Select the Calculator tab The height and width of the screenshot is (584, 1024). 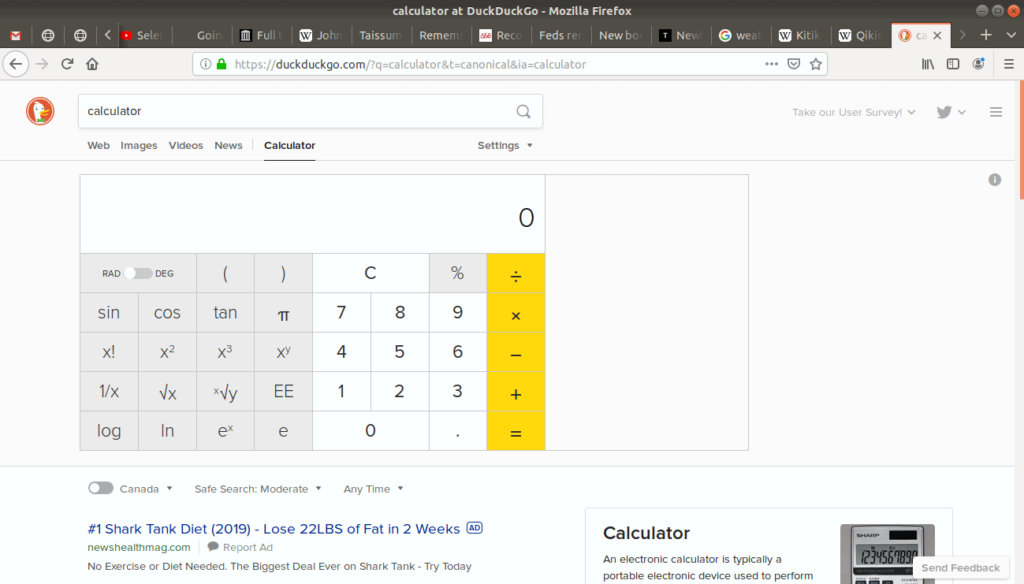coord(289,146)
